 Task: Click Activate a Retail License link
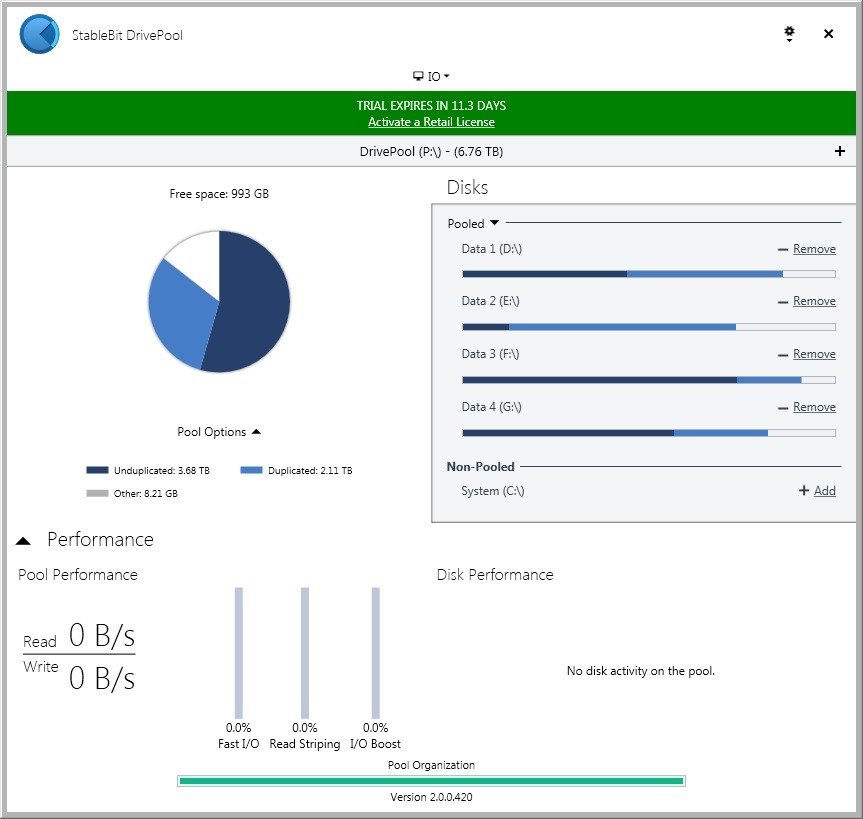point(431,122)
